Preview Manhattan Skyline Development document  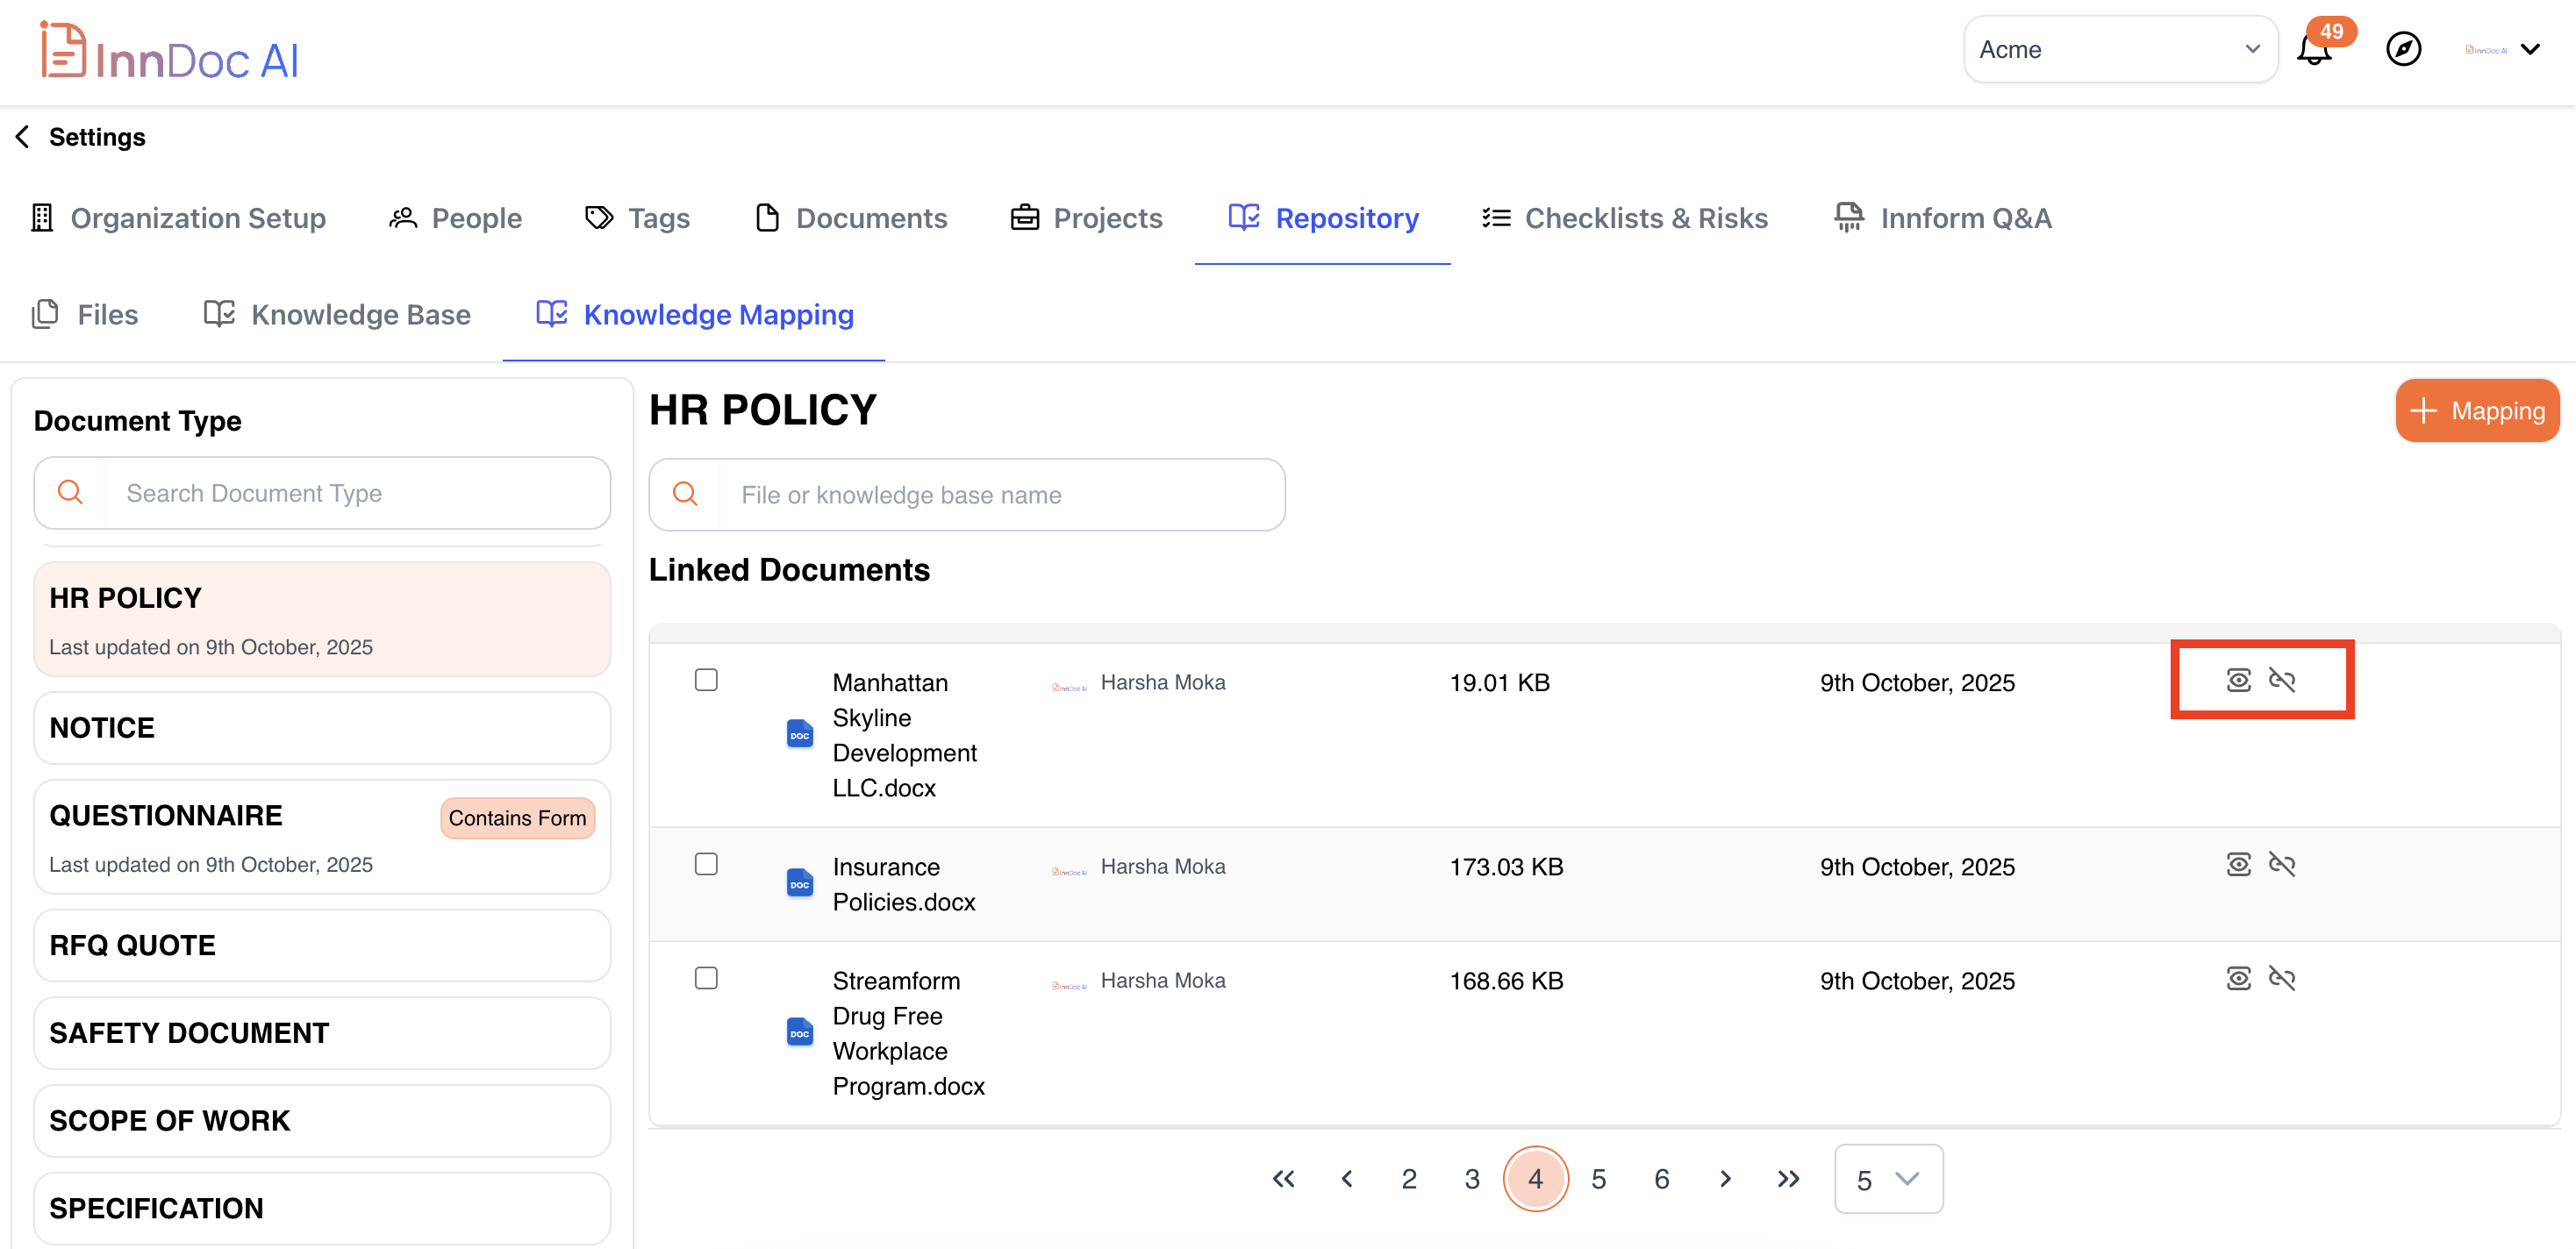click(x=2238, y=681)
